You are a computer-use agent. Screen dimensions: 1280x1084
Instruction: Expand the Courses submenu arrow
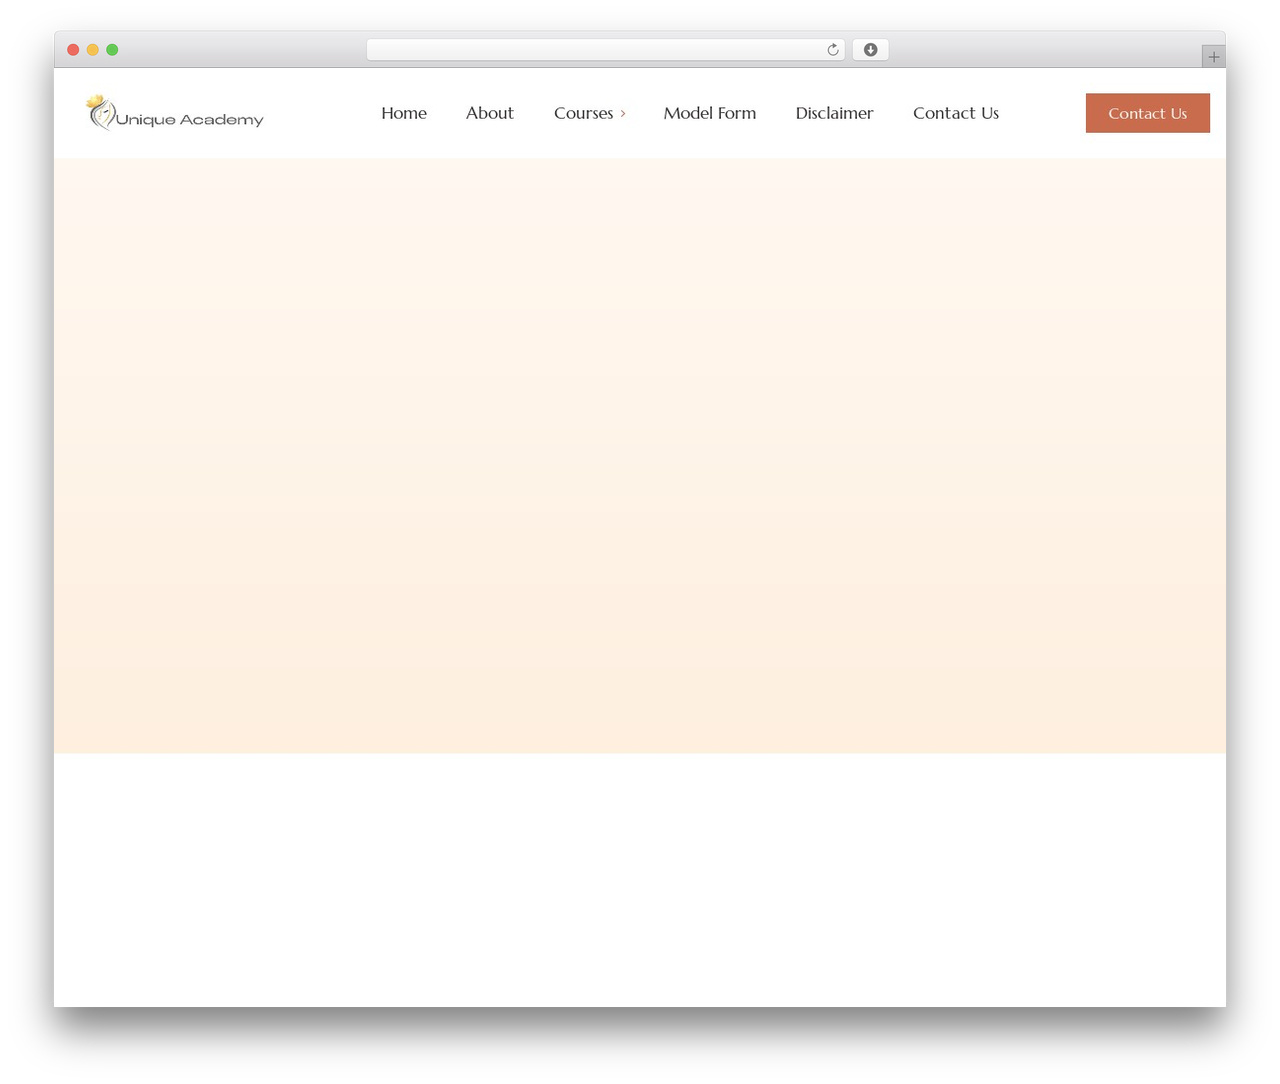coord(623,114)
